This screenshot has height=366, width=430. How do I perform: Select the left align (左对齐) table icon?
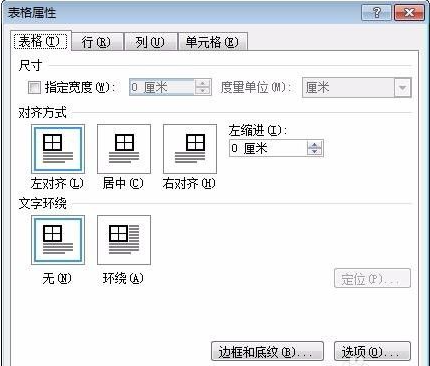coord(58,149)
